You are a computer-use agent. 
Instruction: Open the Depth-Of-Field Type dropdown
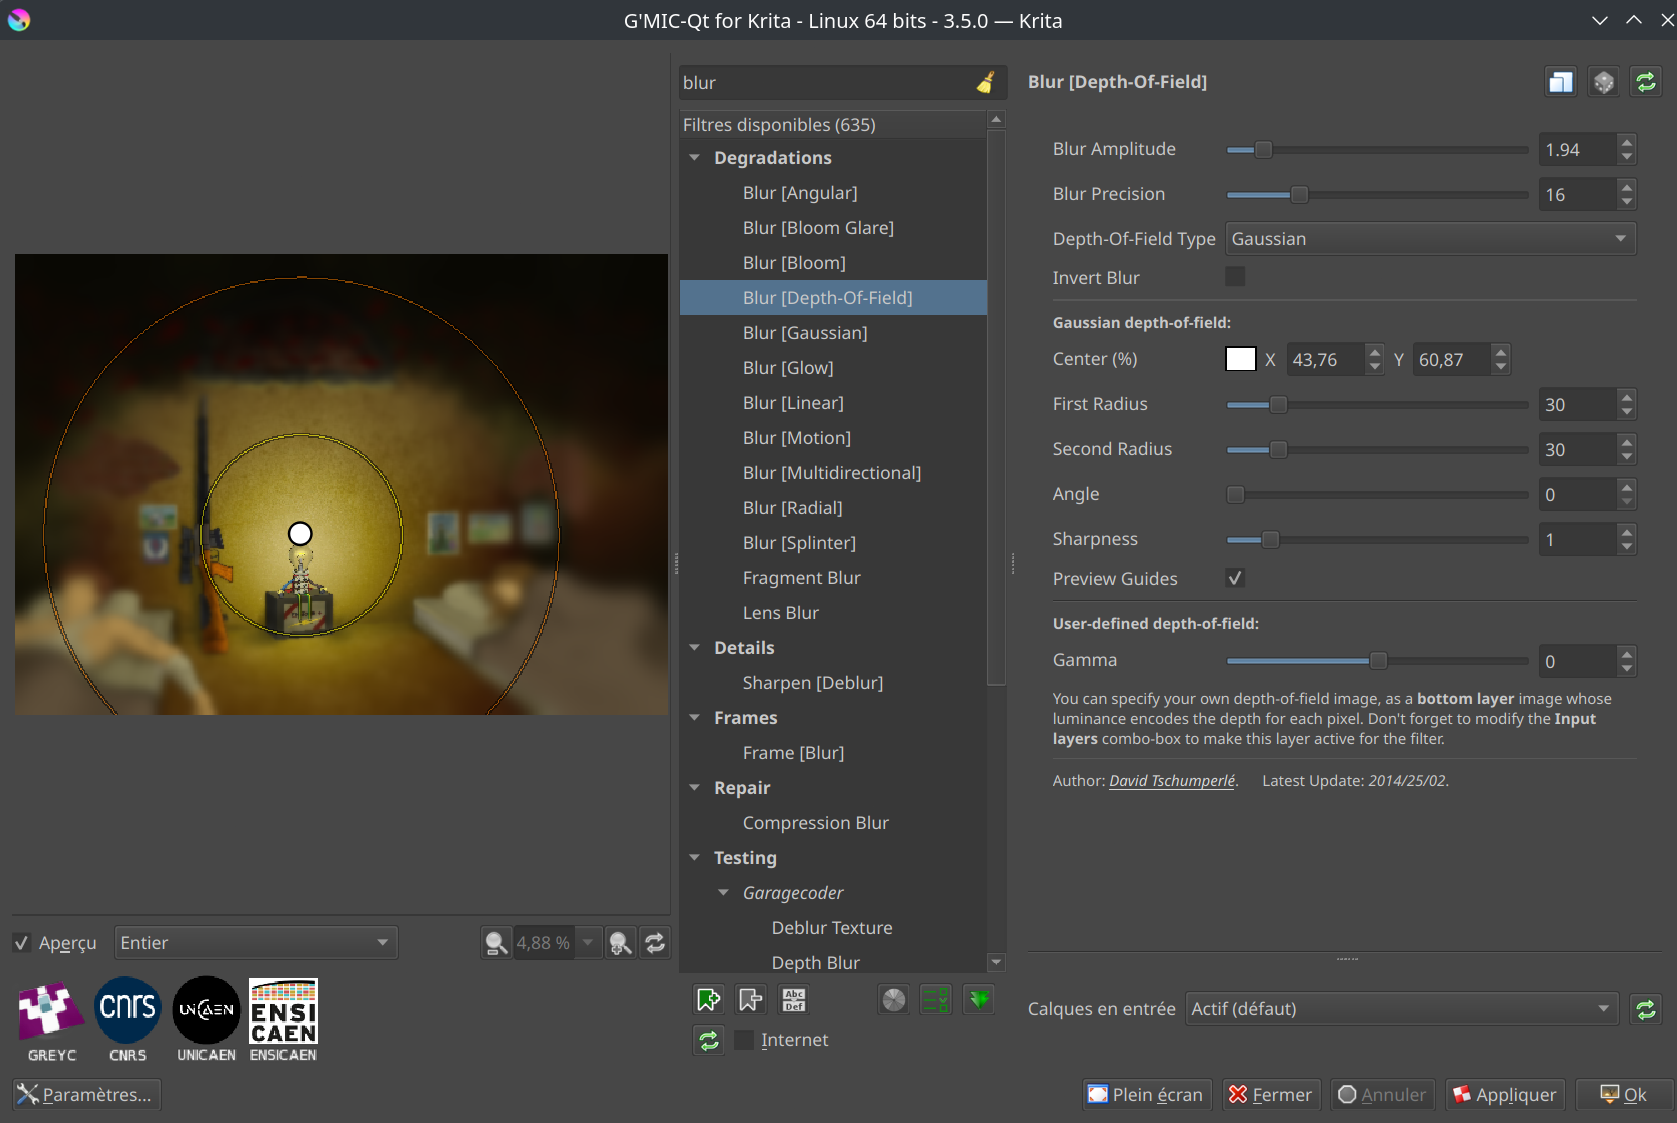point(1430,239)
